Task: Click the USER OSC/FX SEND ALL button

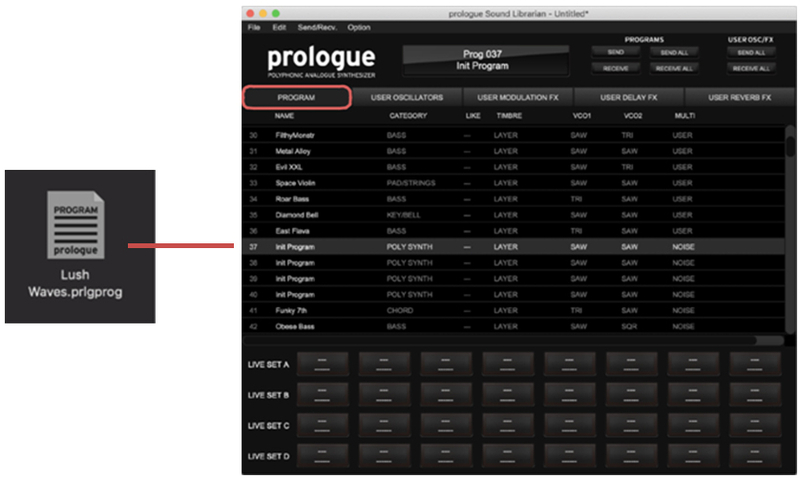Action: point(751,52)
